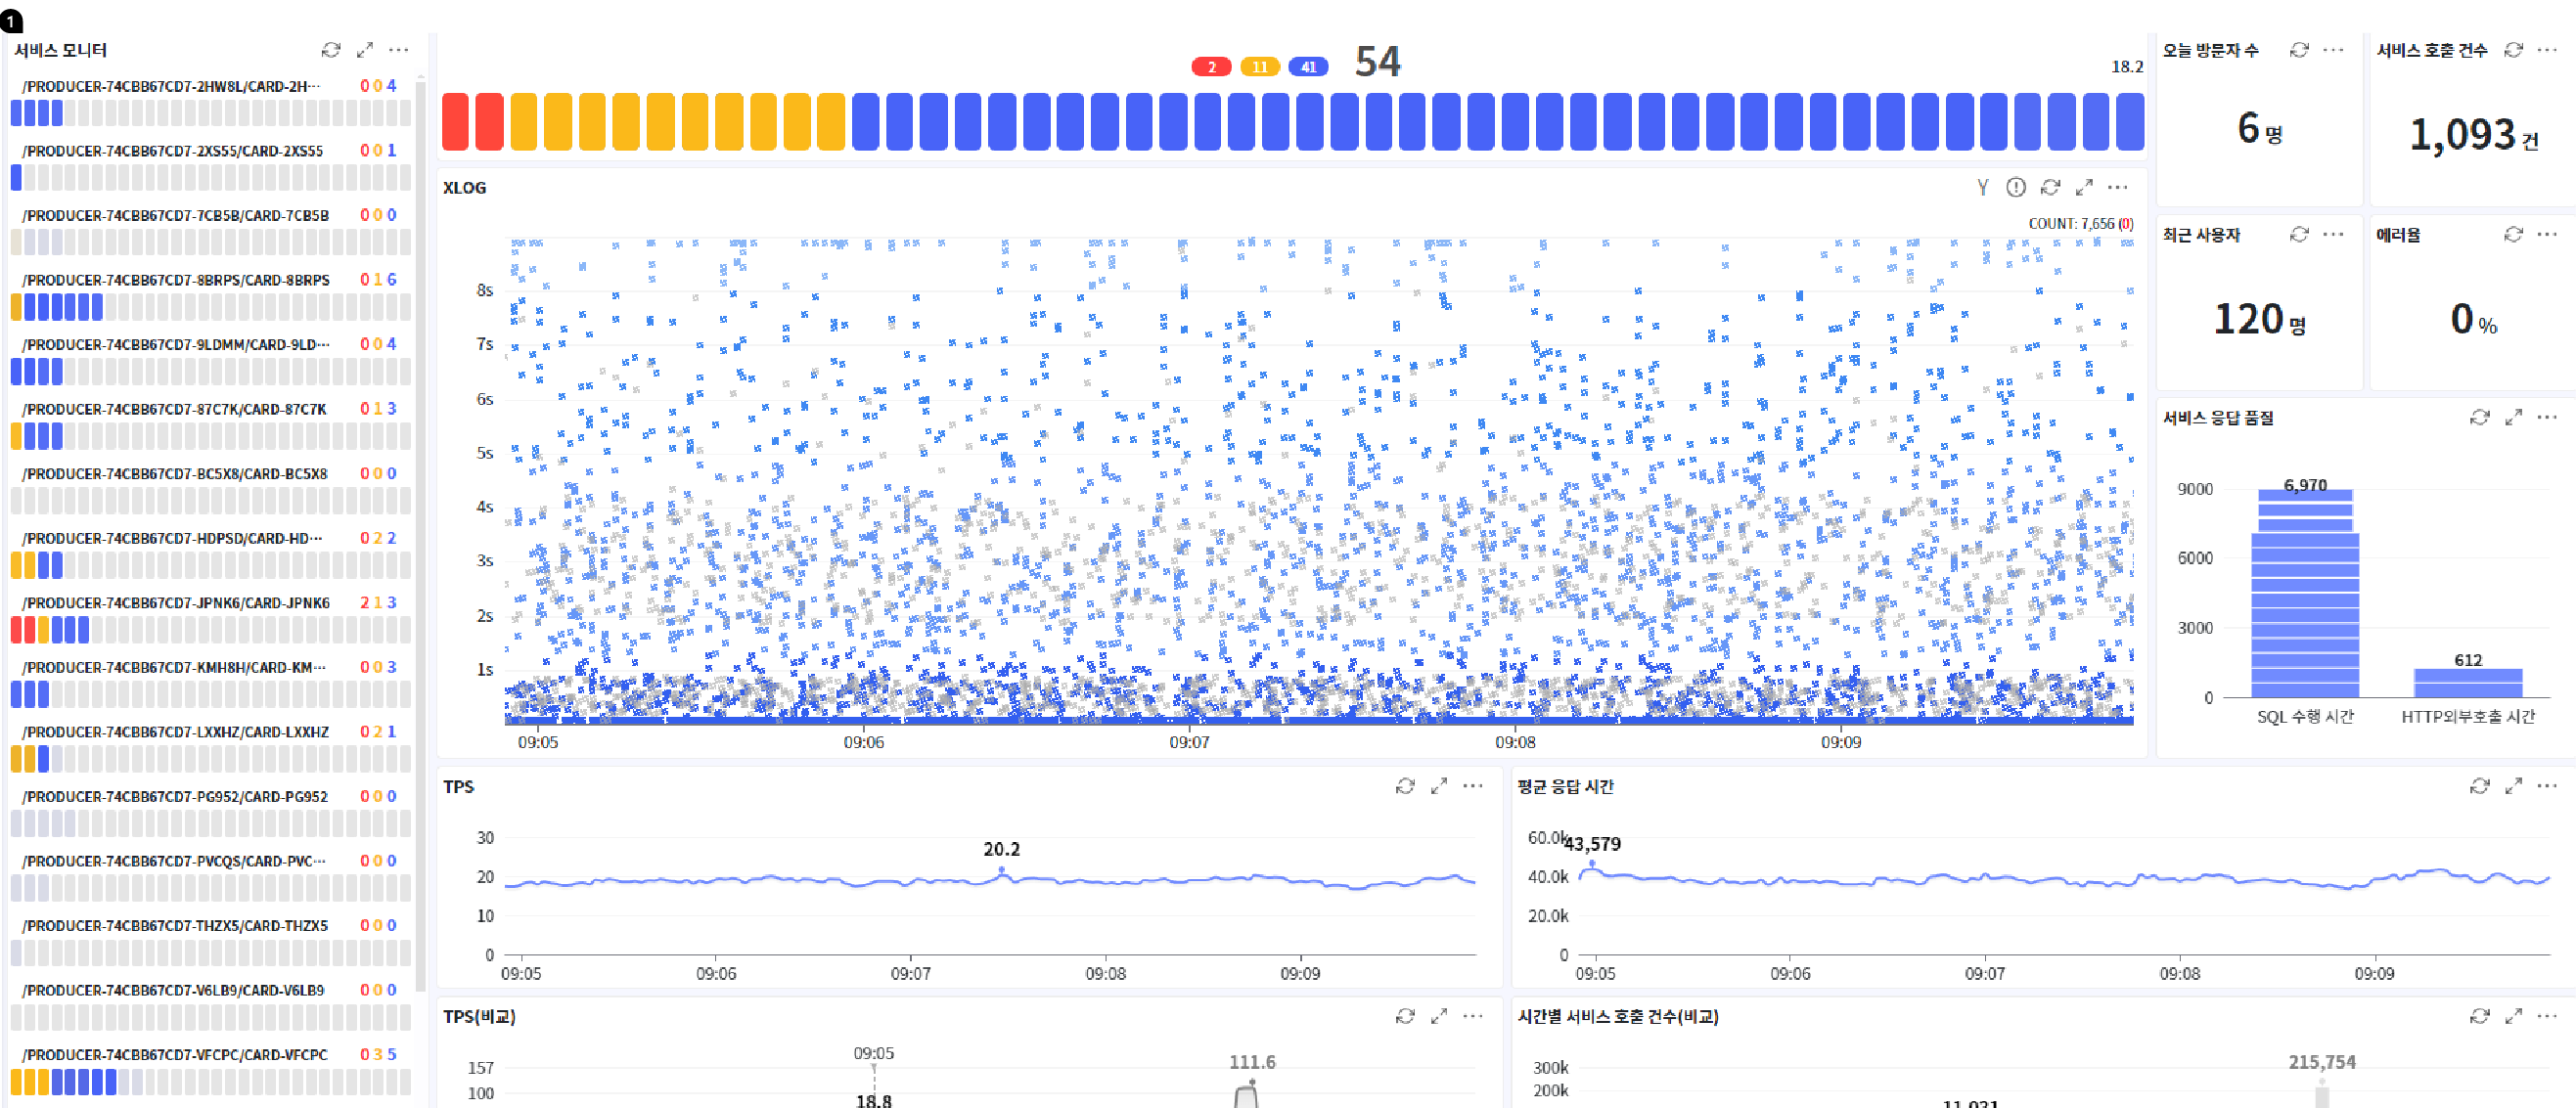Toggle the red status badge showing 2

[1211, 67]
